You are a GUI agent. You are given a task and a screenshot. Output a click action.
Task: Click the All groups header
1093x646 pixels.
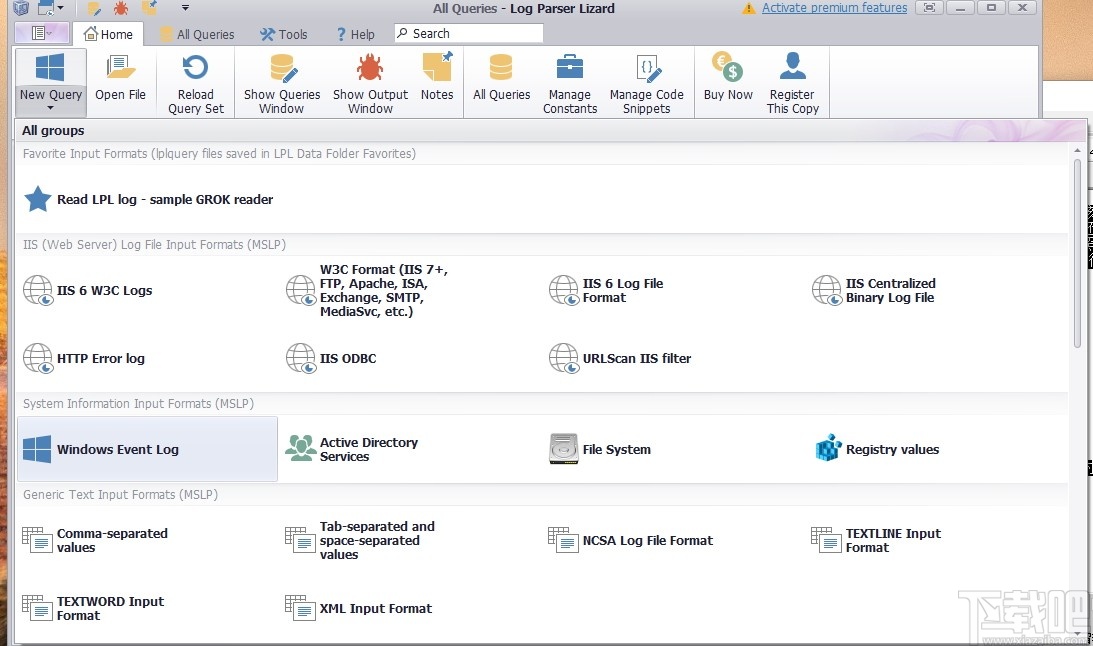click(x=53, y=130)
